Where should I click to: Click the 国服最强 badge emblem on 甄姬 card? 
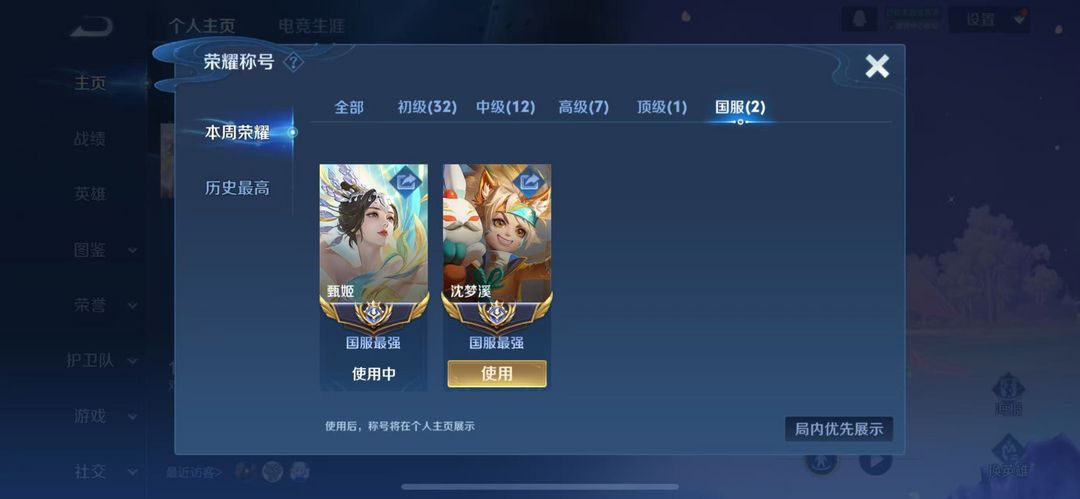[x=373, y=314]
